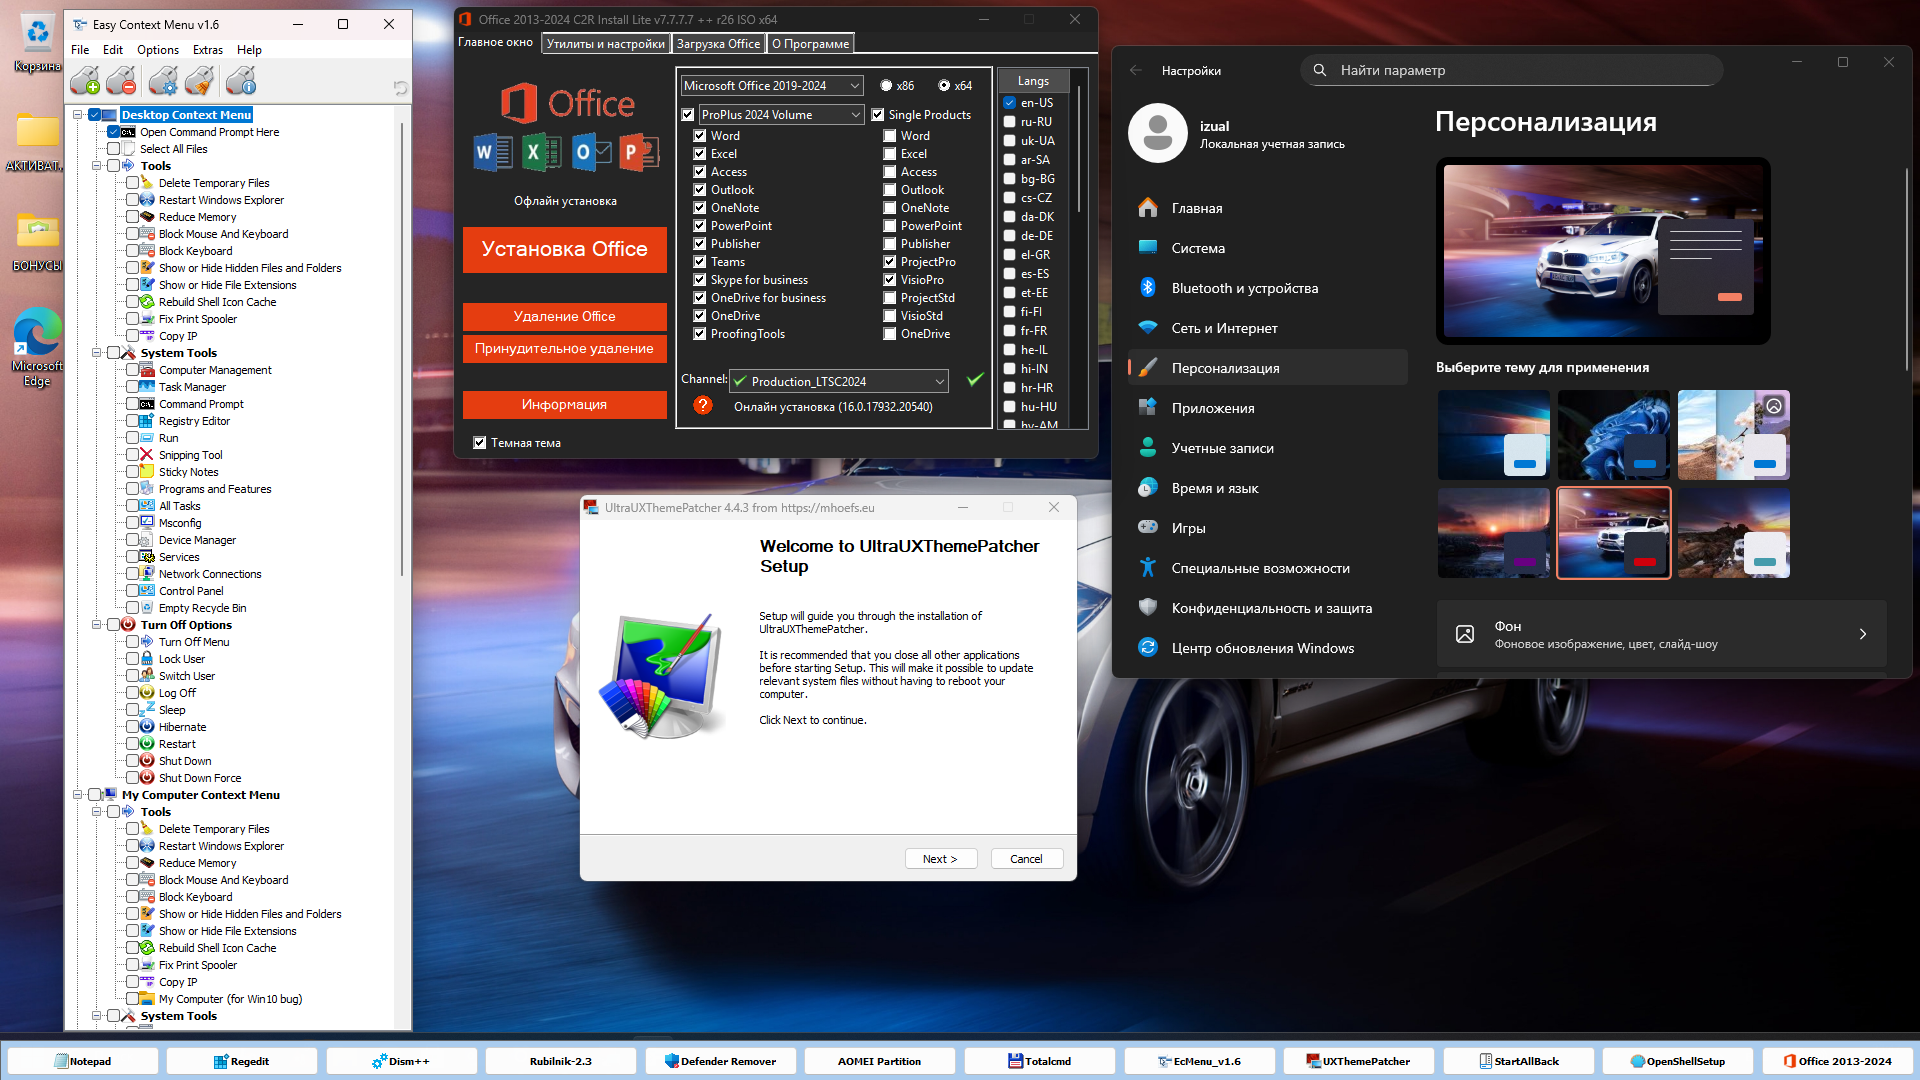Open the Microsoft Office 2019-2024 version dropdown
The width and height of the screenshot is (1920, 1080).
[x=771, y=86]
